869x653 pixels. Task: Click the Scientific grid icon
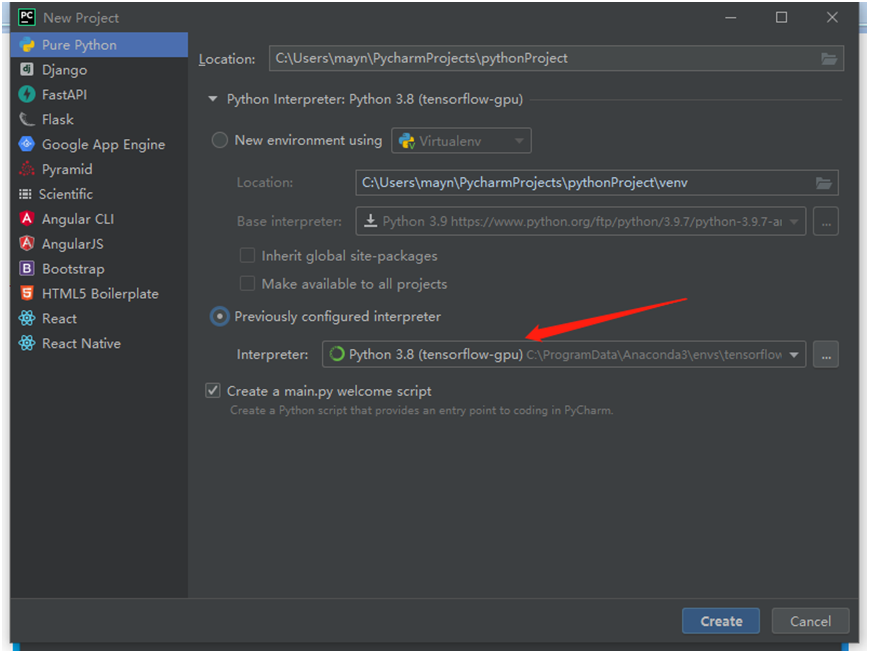coord(25,194)
